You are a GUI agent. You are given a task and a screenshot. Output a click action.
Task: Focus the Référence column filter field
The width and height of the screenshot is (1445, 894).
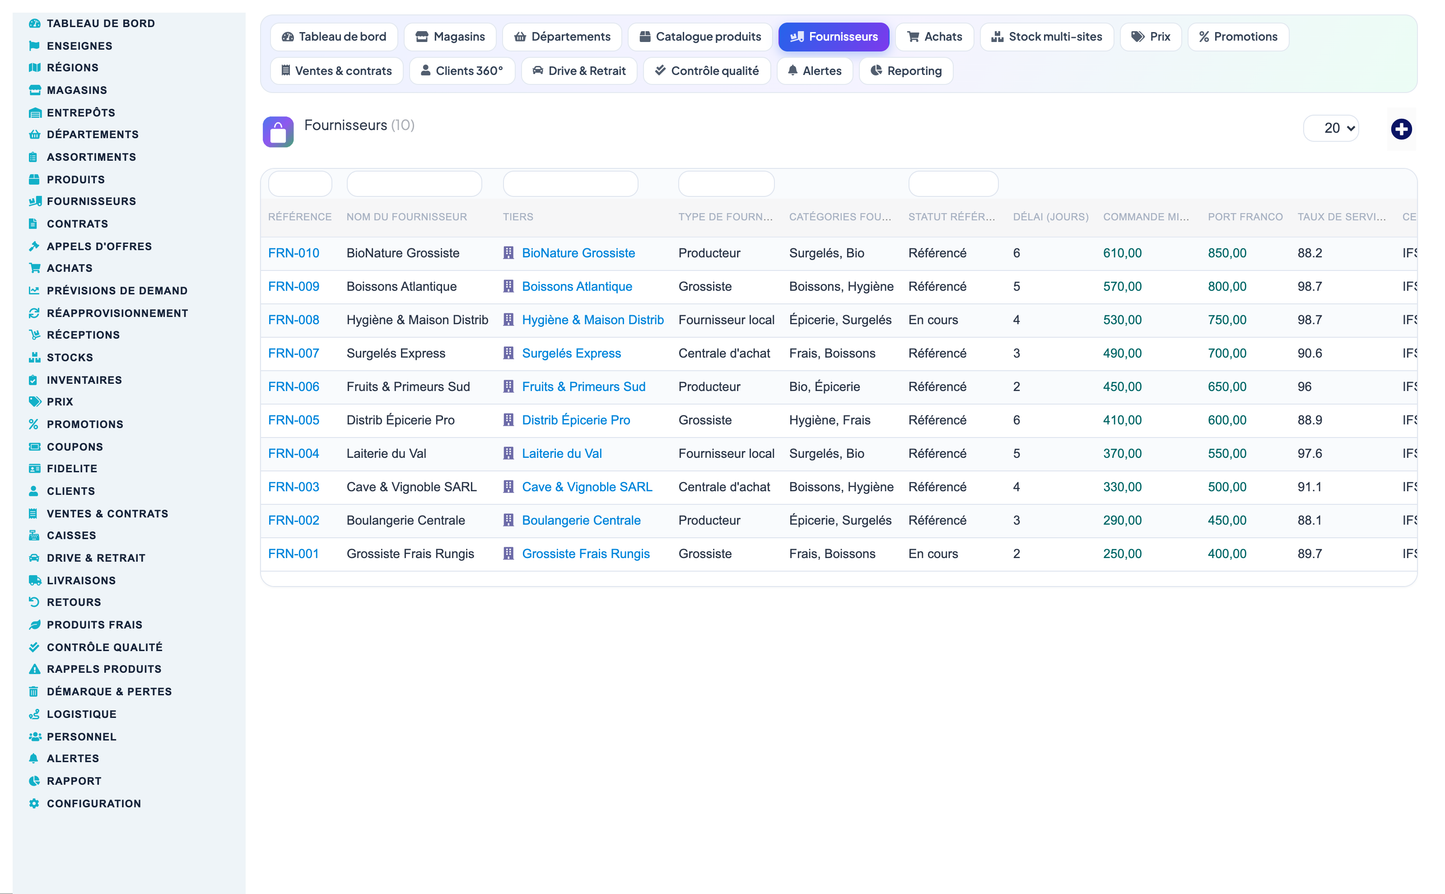[x=300, y=184]
